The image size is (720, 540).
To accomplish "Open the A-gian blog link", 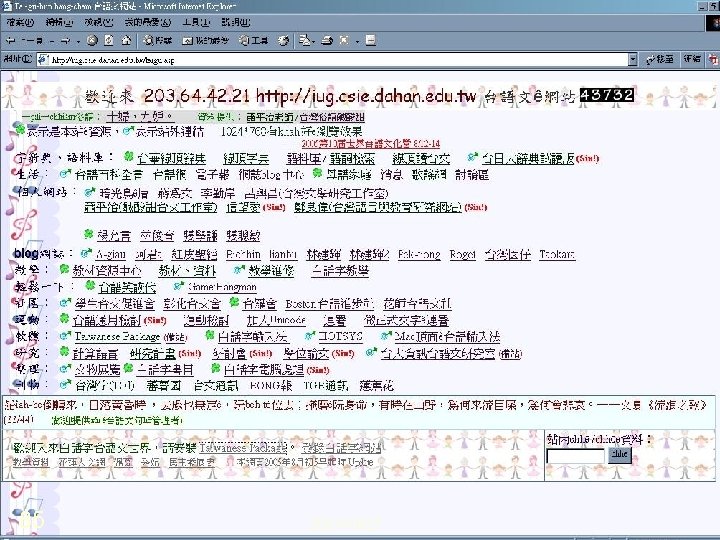I will [x=110, y=254].
